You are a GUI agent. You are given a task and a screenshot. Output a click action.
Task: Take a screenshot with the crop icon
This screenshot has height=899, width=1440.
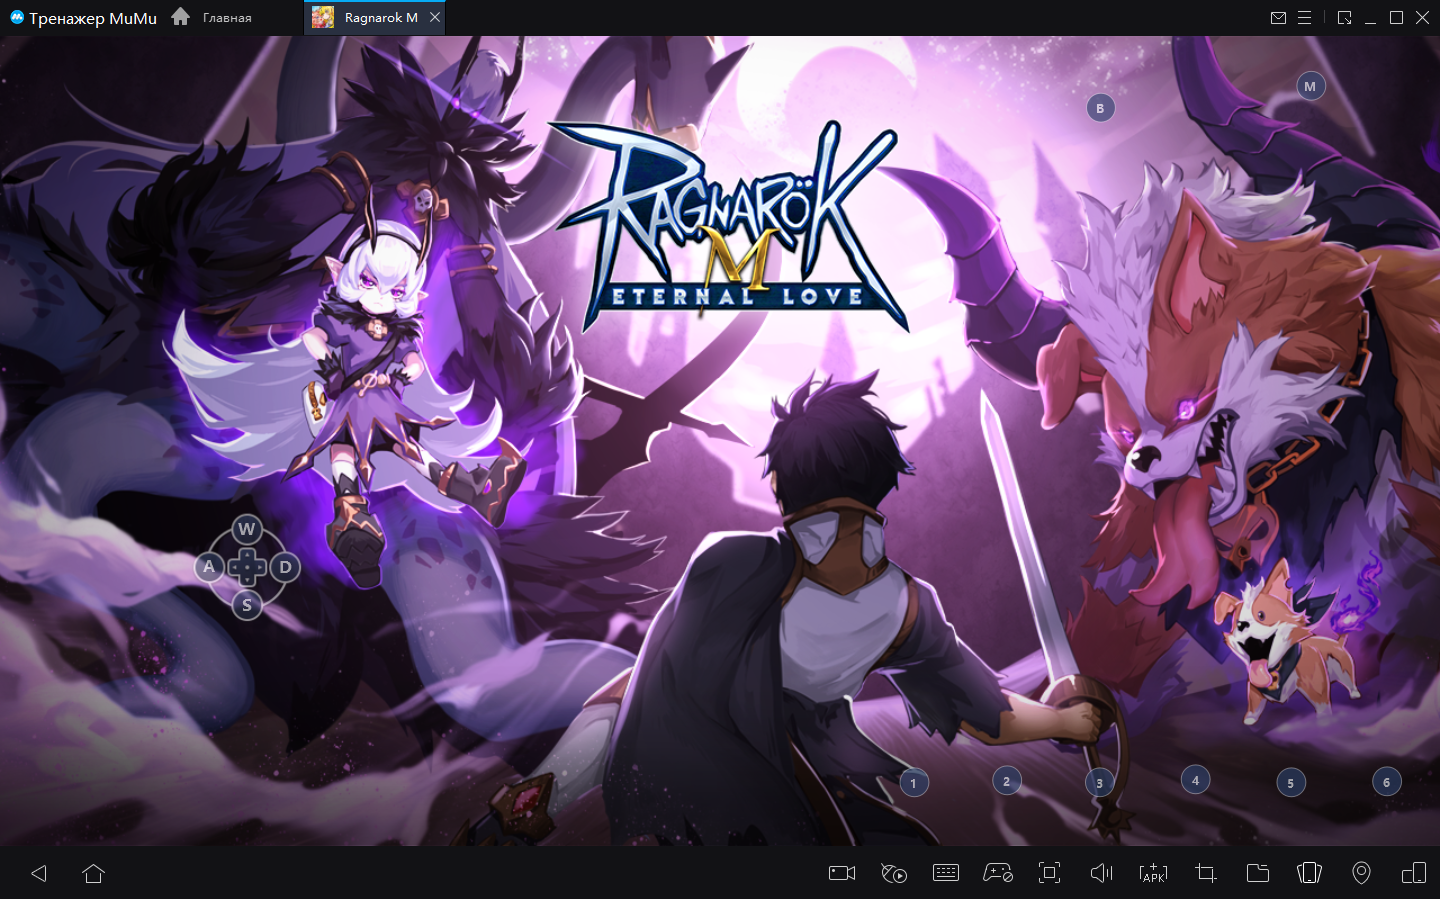[1206, 873]
